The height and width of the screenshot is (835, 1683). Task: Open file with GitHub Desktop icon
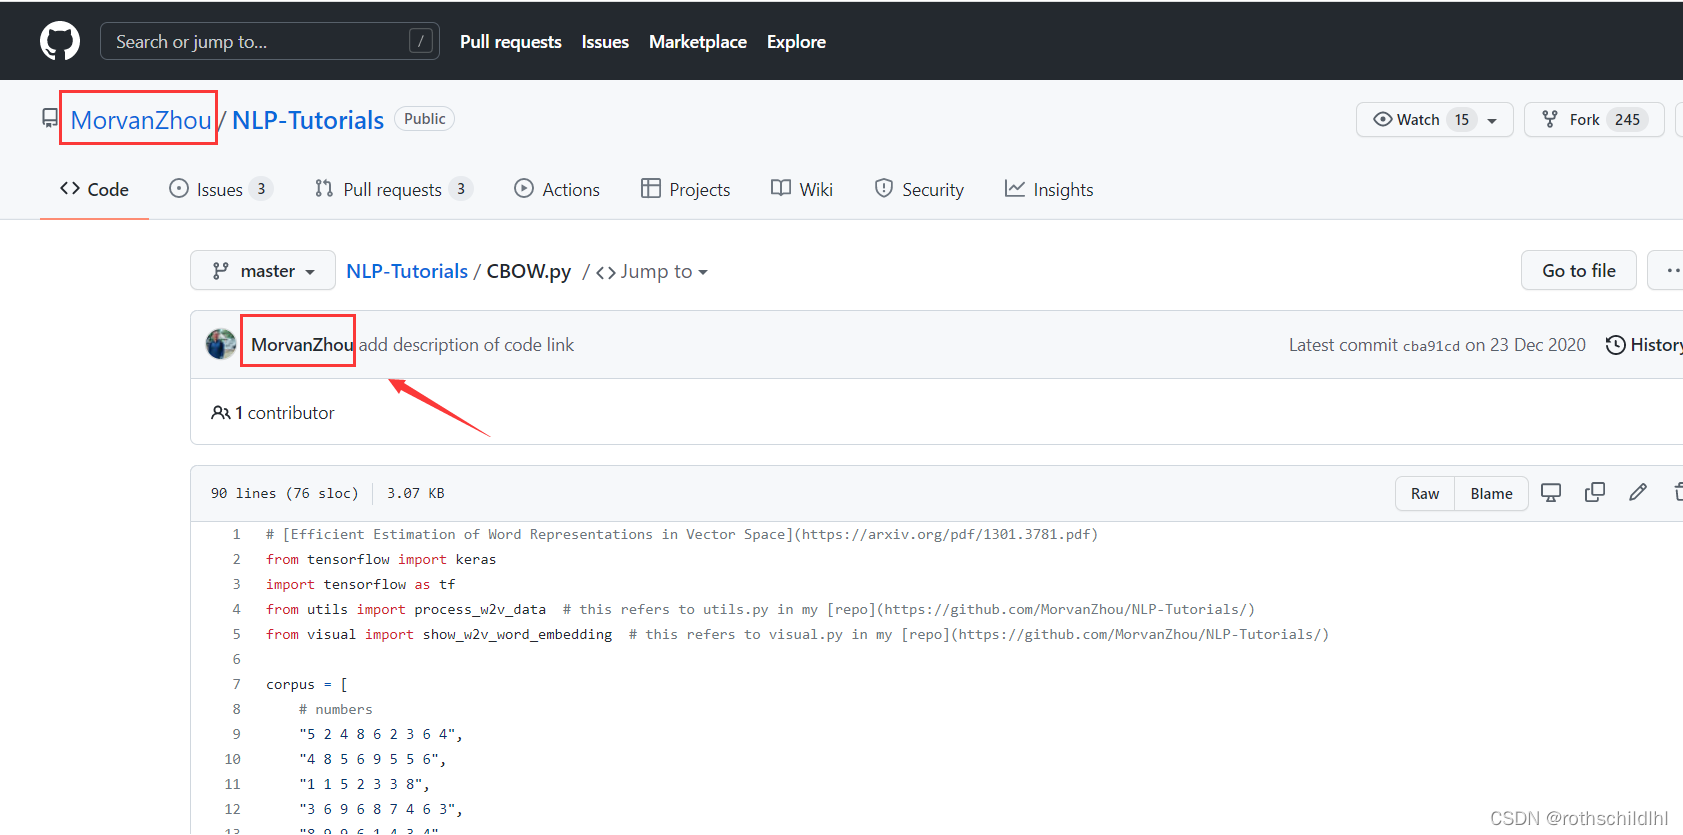click(x=1551, y=492)
